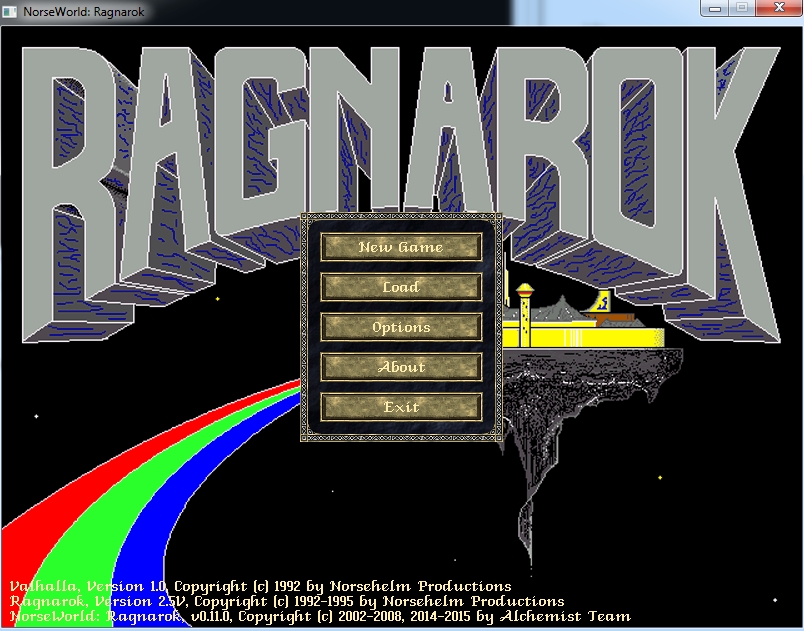Open the Load game menu
The image size is (804, 631).
pos(401,287)
